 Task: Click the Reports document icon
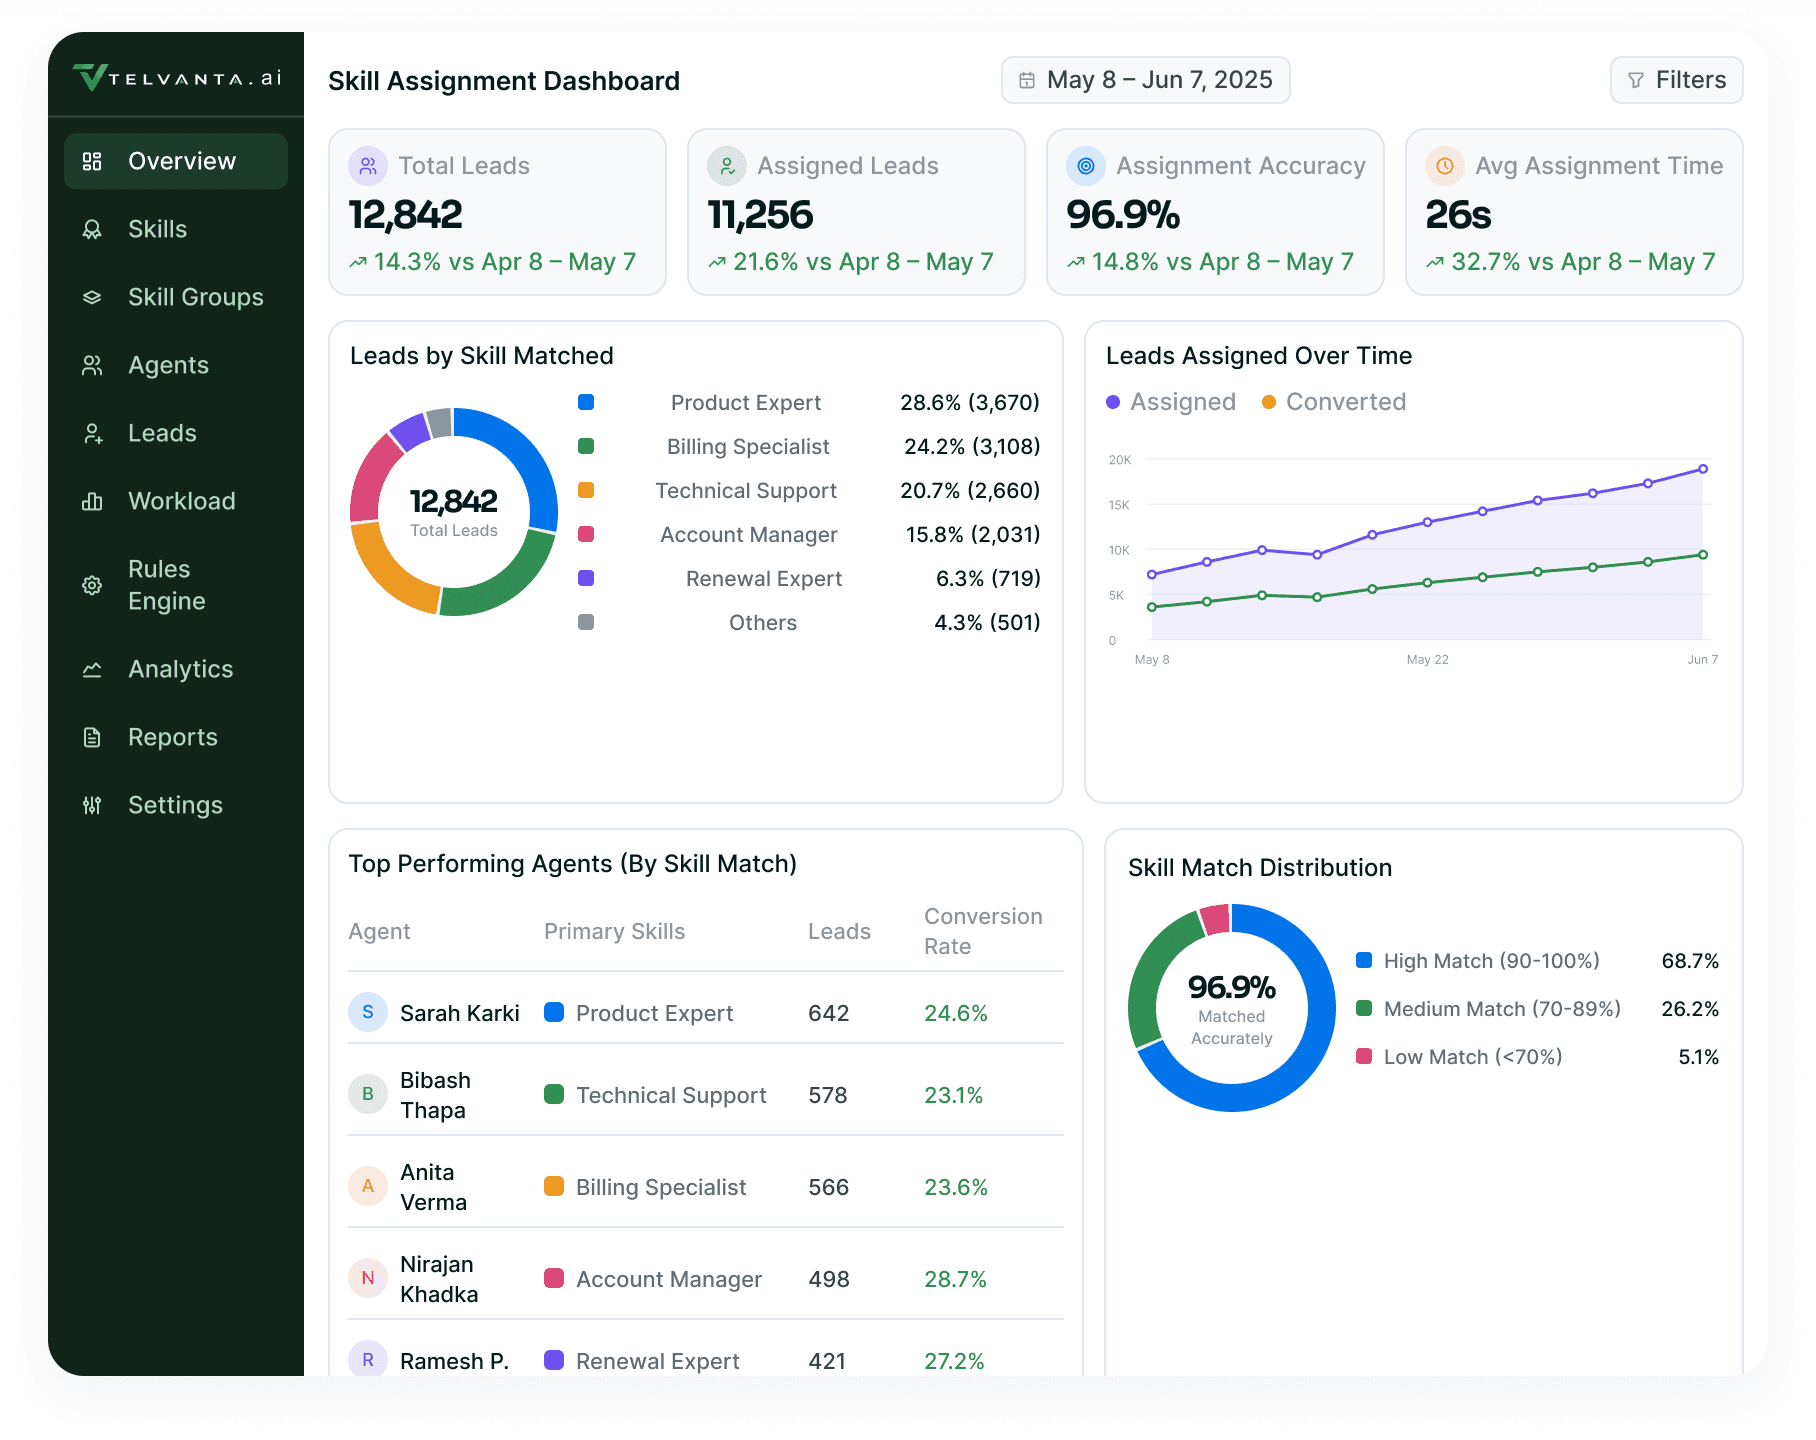pyautogui.click(x=92, y=737)
